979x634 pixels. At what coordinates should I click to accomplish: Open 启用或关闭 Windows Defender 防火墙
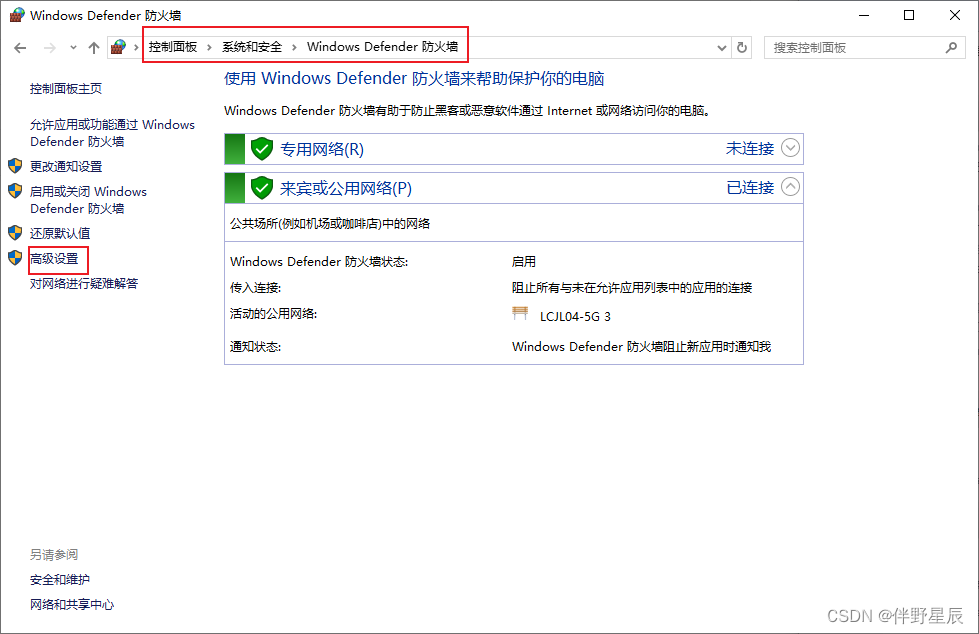pyautogui.click(x=88, y=200)
